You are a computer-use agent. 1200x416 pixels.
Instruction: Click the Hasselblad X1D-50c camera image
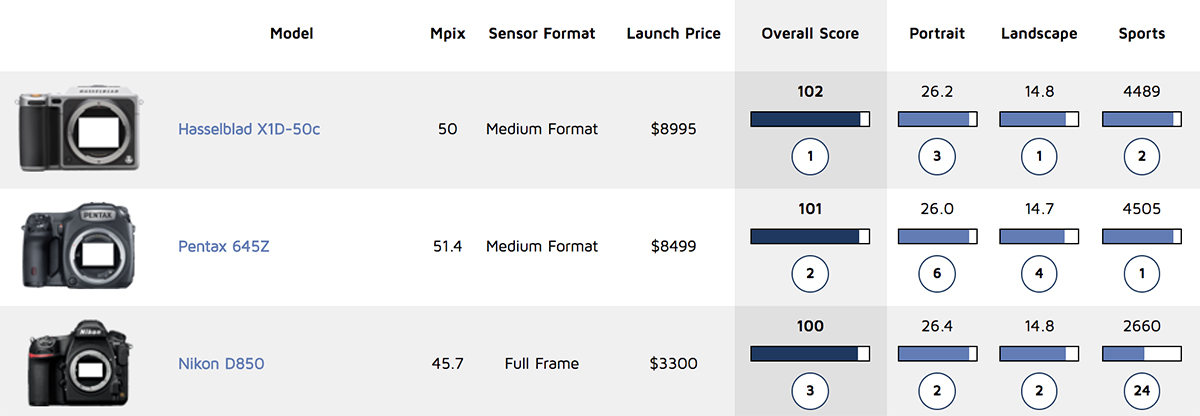coord(80,128)
